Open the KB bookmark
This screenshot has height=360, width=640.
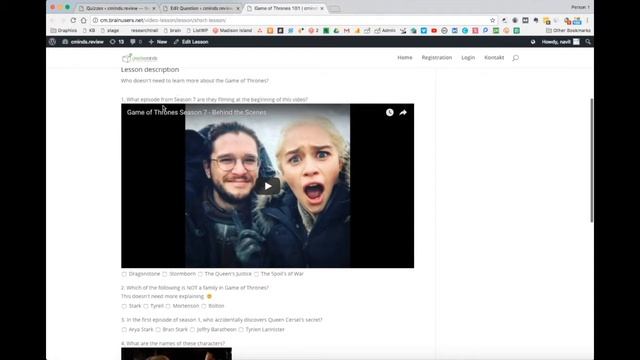[89, 31]
